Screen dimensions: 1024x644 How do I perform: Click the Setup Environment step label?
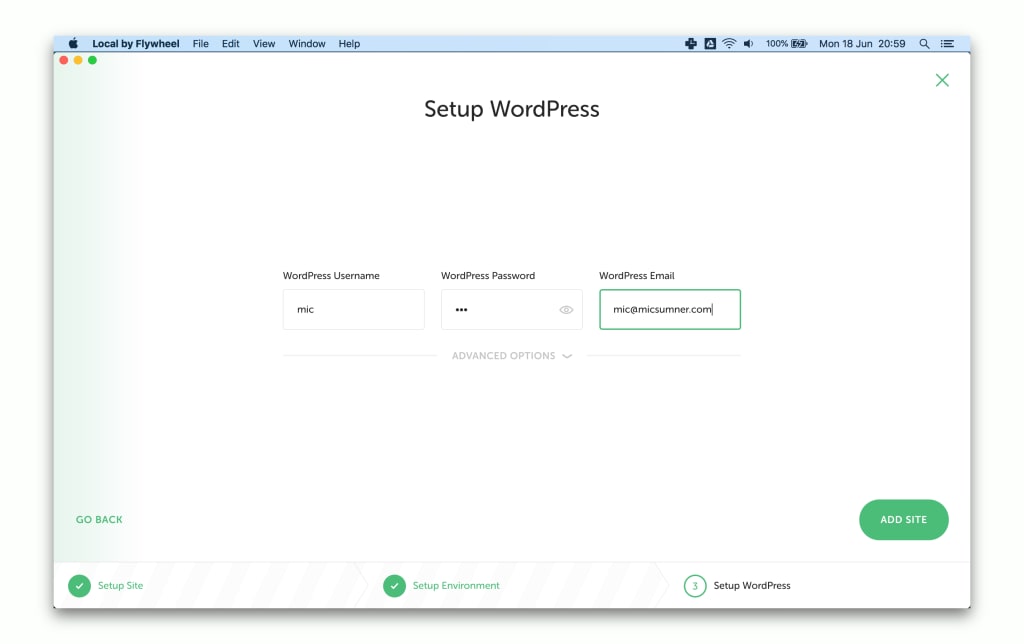(456, 586)
